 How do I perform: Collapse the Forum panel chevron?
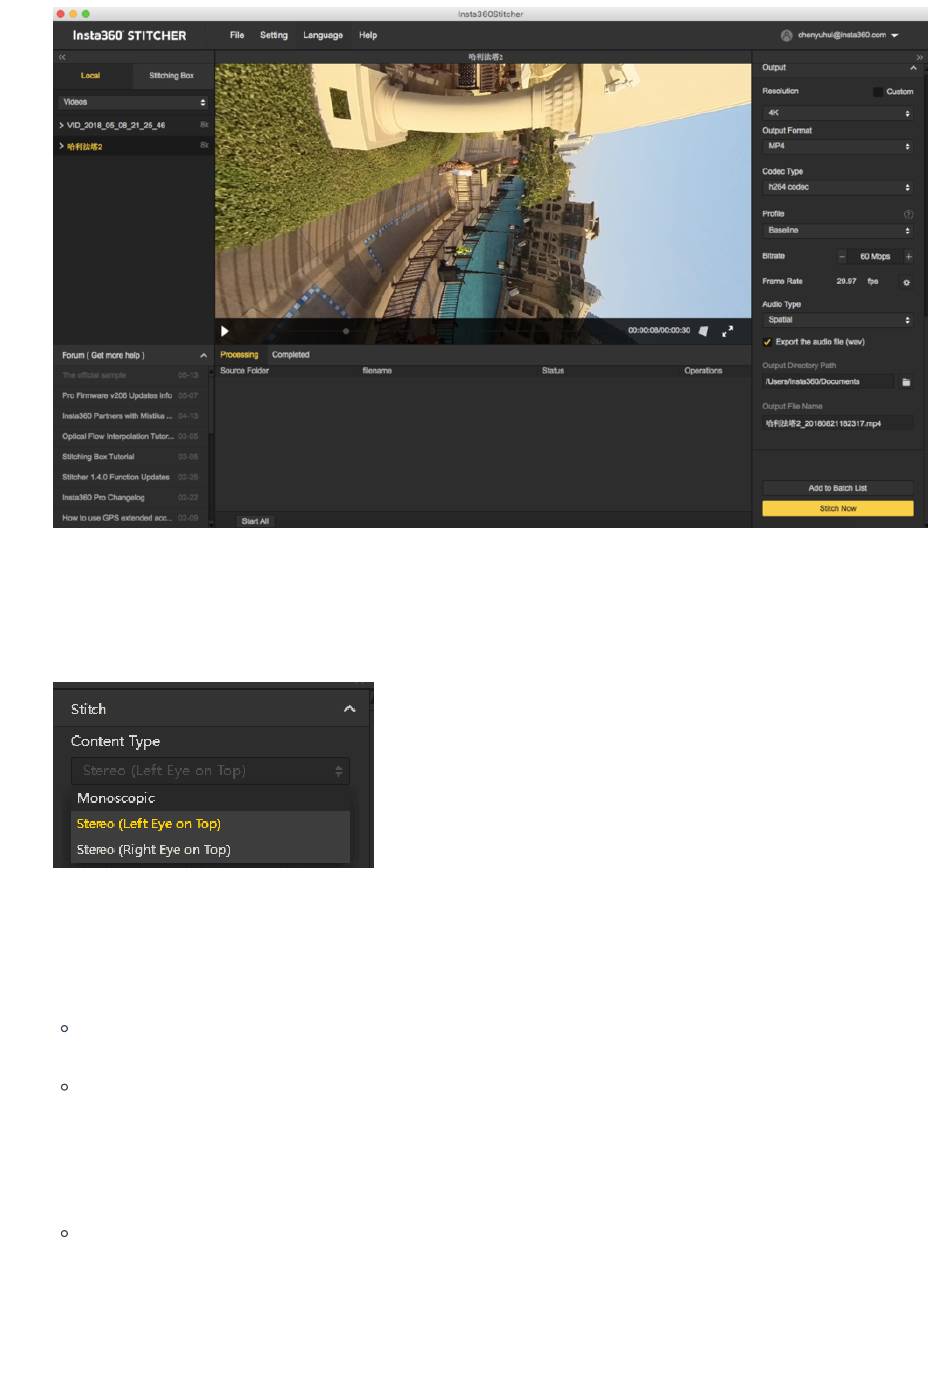click(203, 355)
